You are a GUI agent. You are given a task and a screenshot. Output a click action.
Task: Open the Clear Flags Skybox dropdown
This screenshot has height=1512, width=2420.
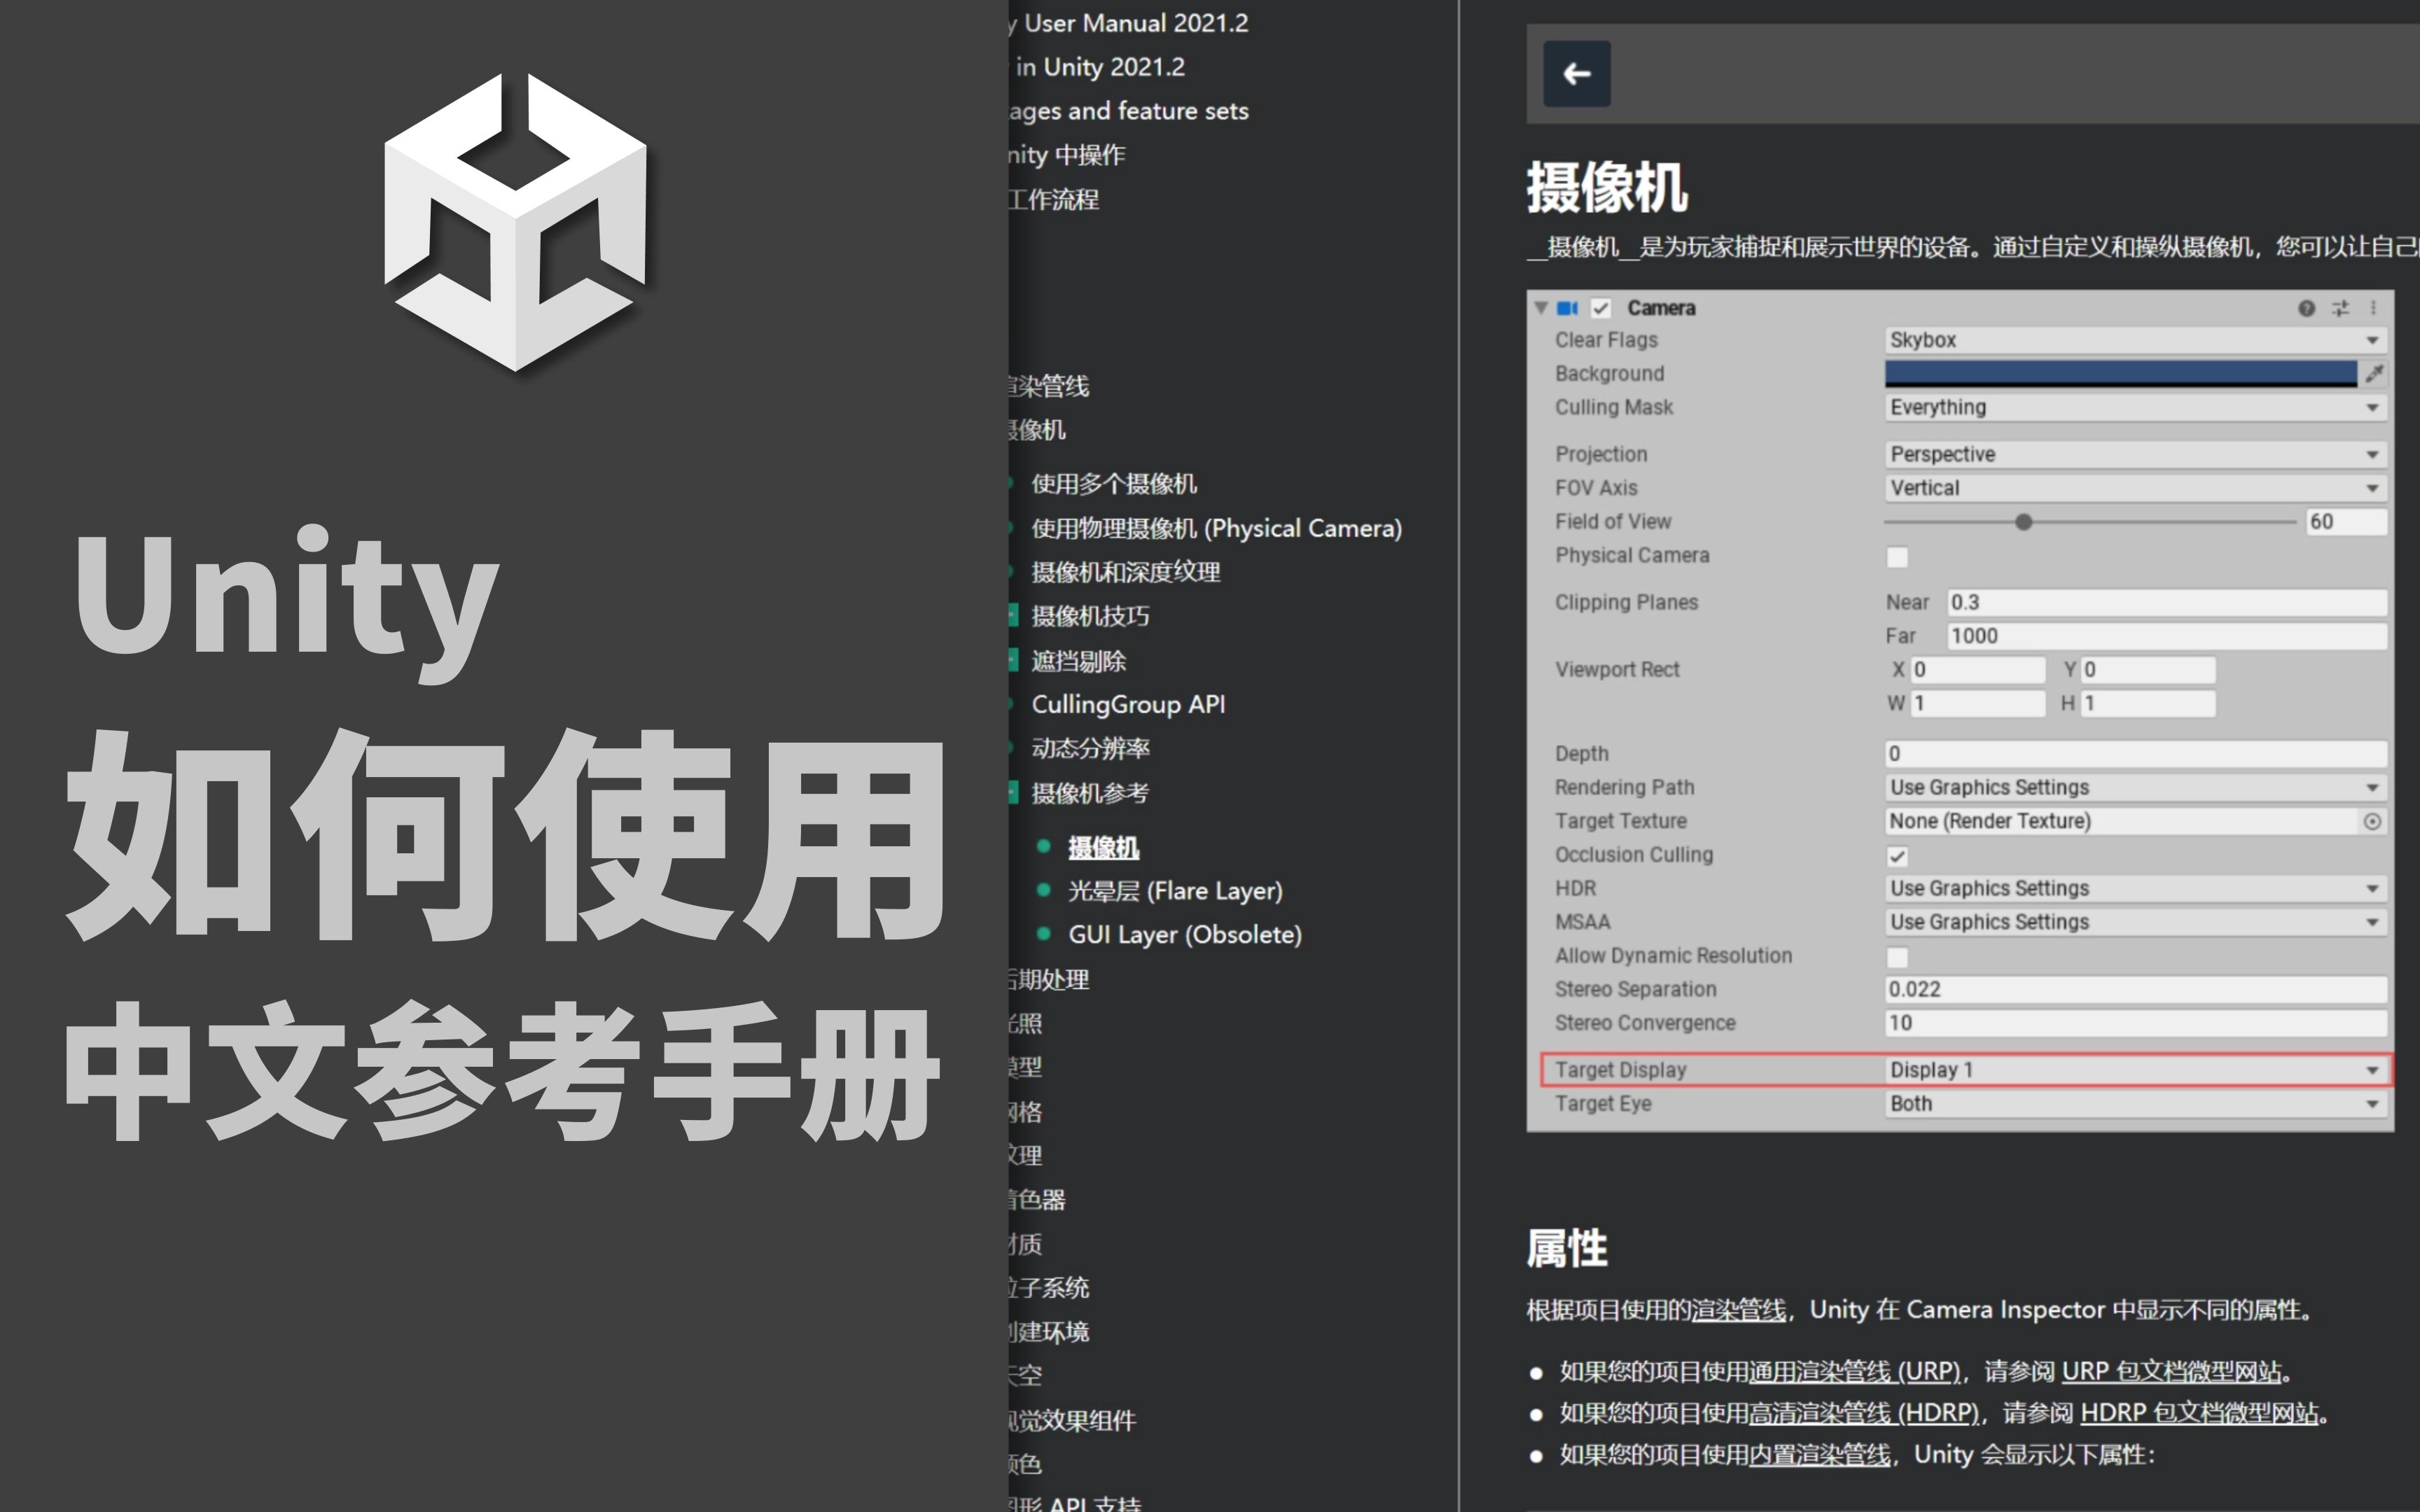2135,340
